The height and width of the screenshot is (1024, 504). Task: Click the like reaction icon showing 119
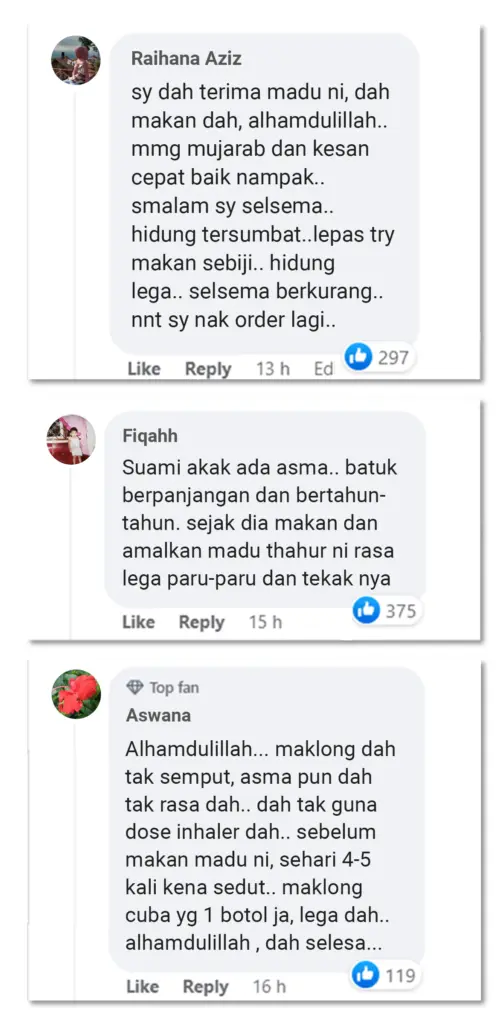coord(366,975)
